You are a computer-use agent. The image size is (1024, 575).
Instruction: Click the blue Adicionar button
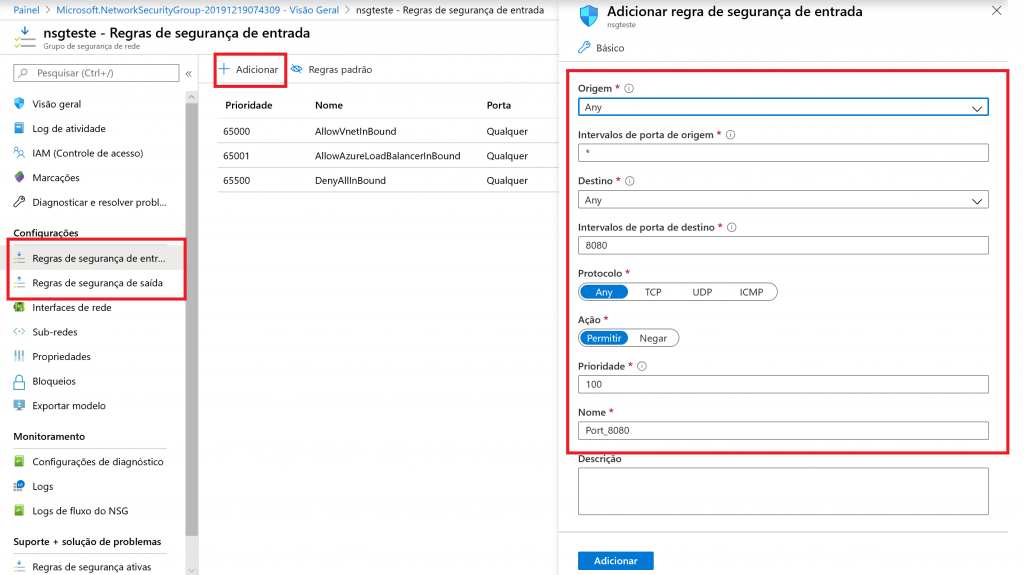(x=615, y=561)
